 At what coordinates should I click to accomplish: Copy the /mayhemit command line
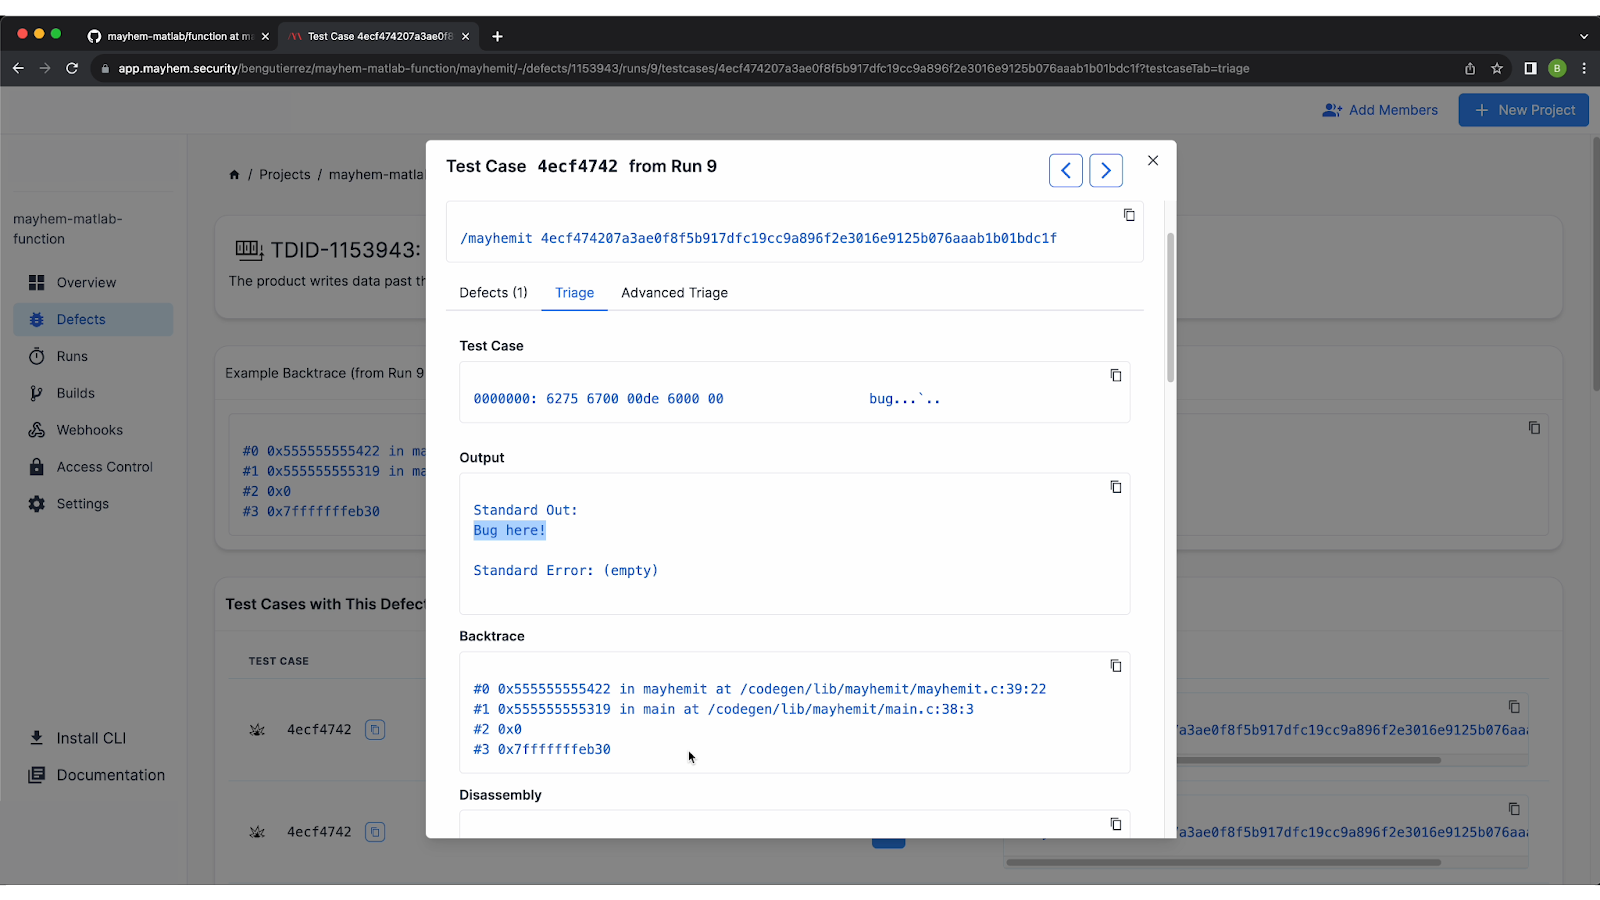[x=1129, y=215]
